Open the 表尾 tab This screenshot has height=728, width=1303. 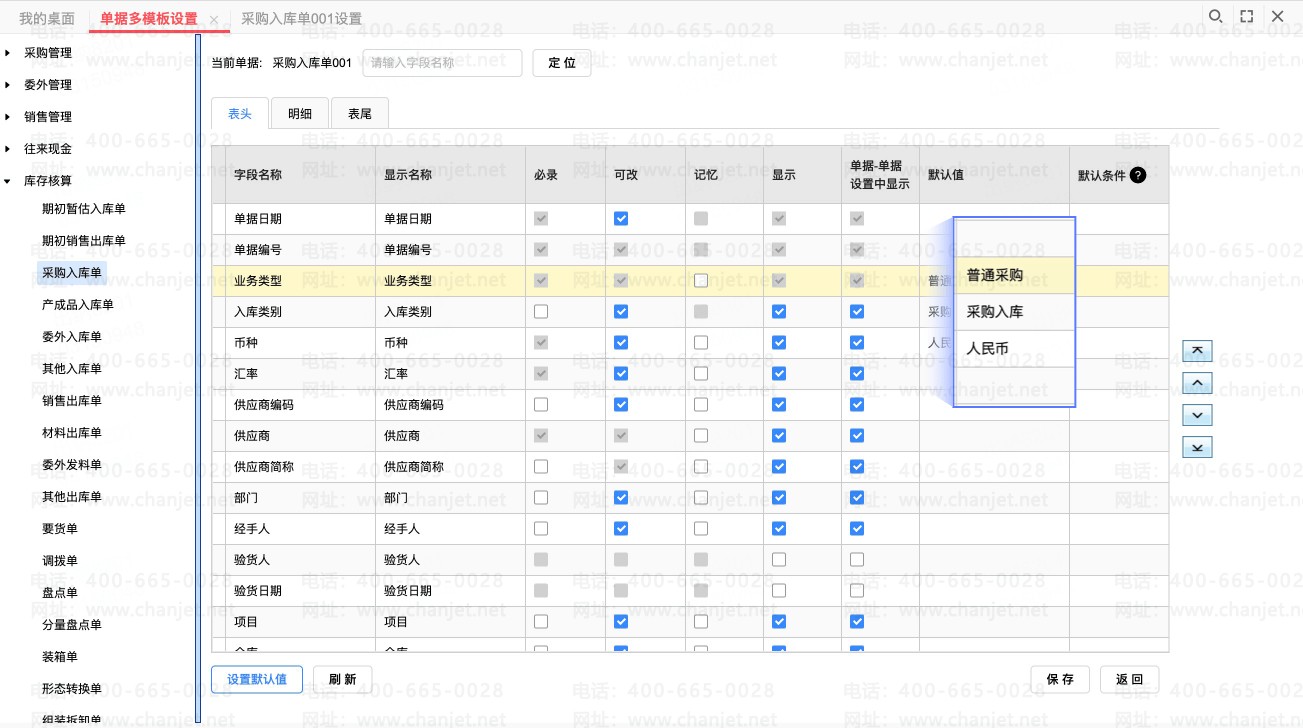click(360, 113)
